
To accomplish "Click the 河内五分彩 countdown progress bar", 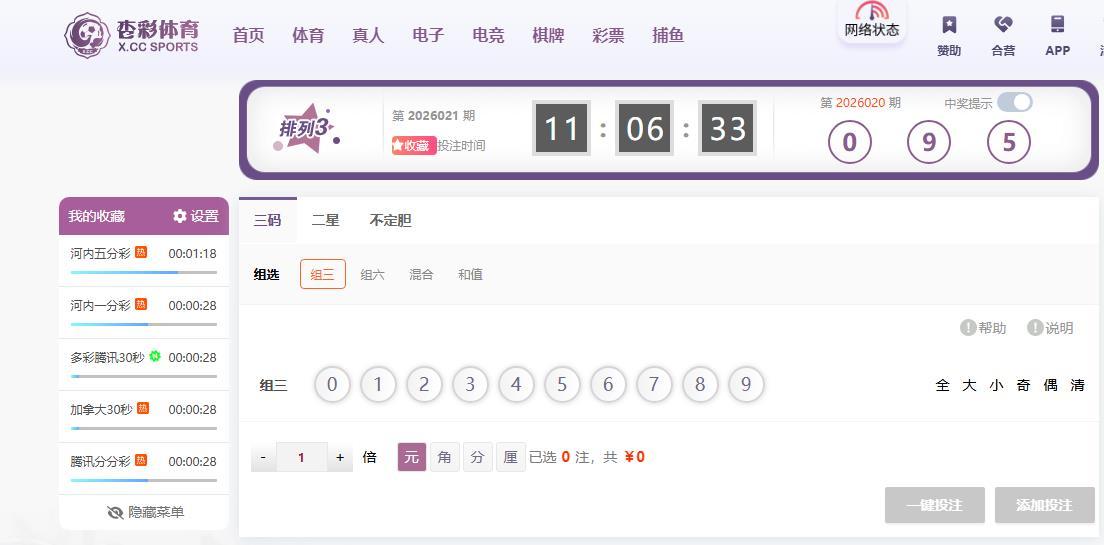I will click(144, 272).
